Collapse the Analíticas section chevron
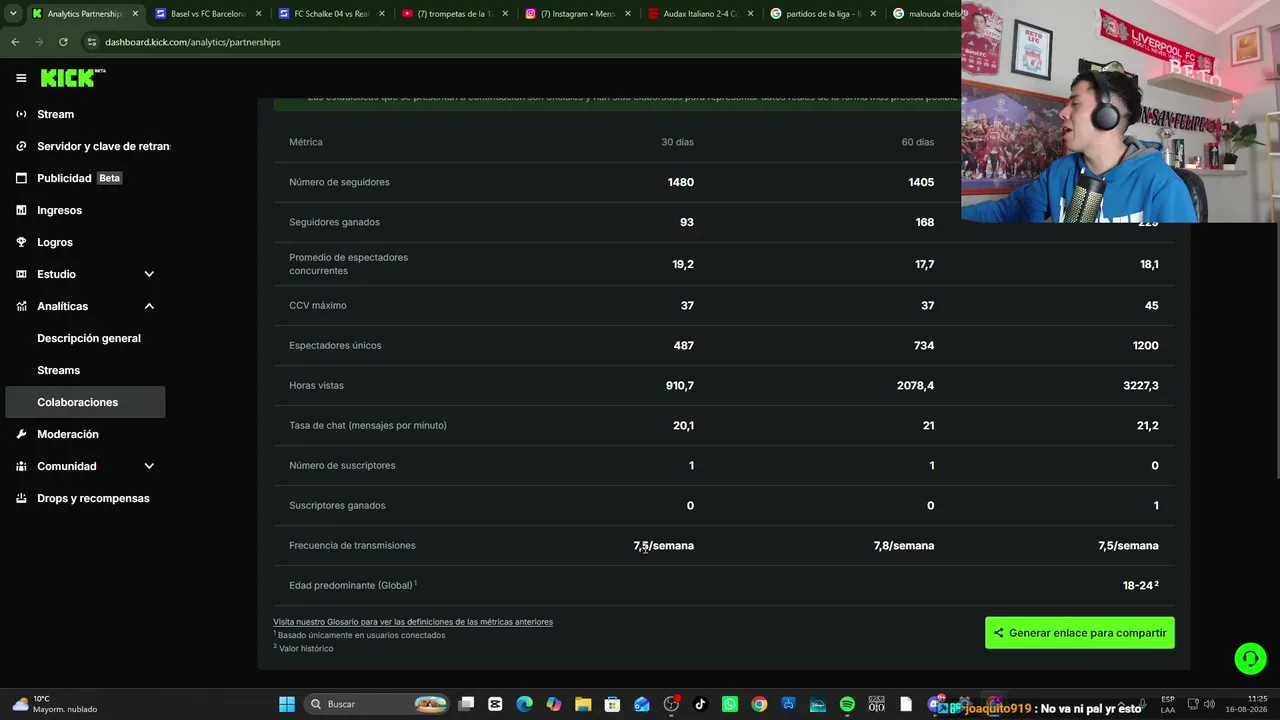Viewport: 1280px width, 720px height. tap(149, 306)
